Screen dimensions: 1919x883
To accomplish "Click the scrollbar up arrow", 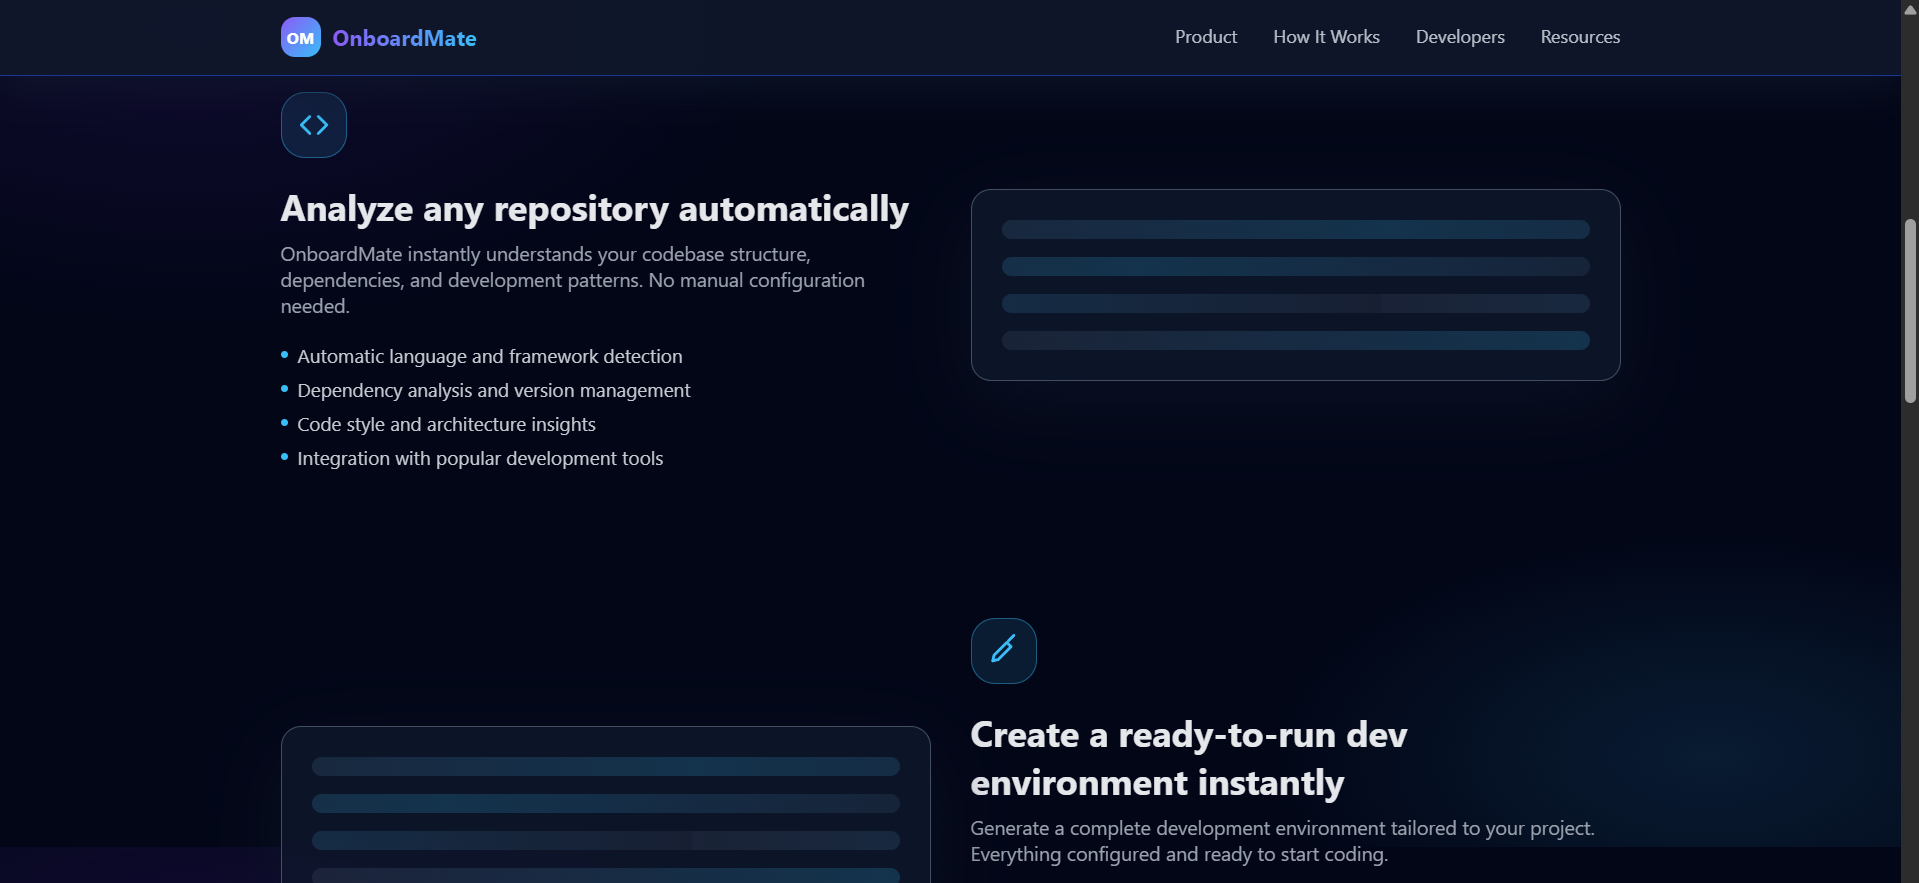I will (1910, 9).
